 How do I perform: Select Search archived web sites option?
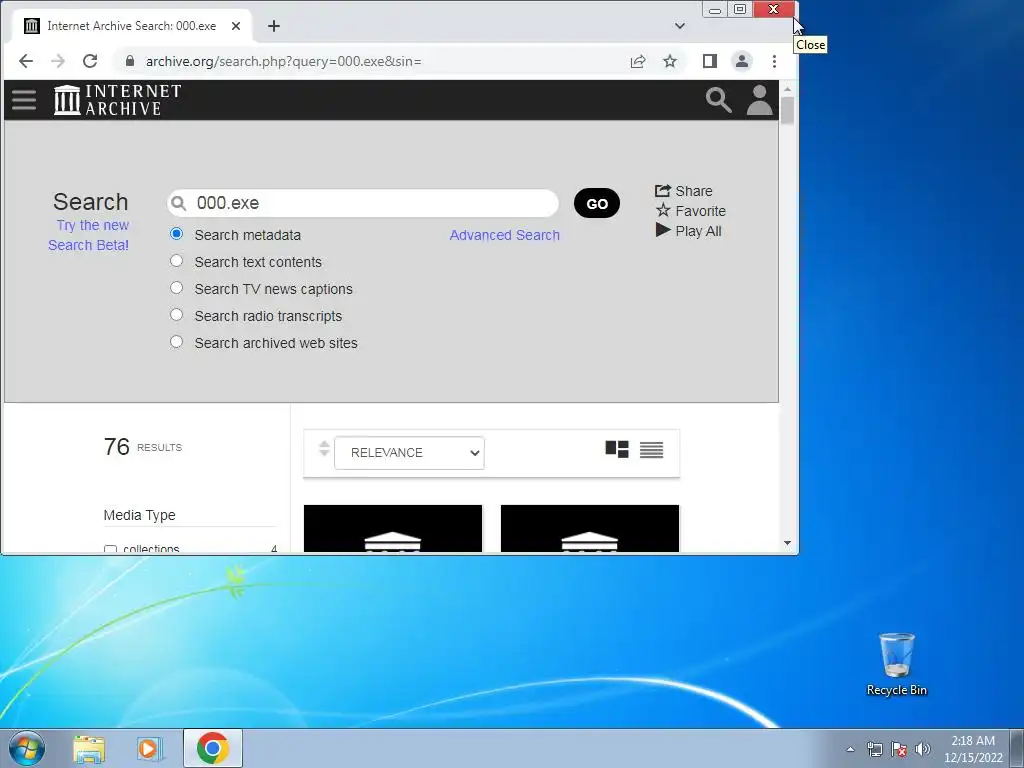(x=176, y=342)
